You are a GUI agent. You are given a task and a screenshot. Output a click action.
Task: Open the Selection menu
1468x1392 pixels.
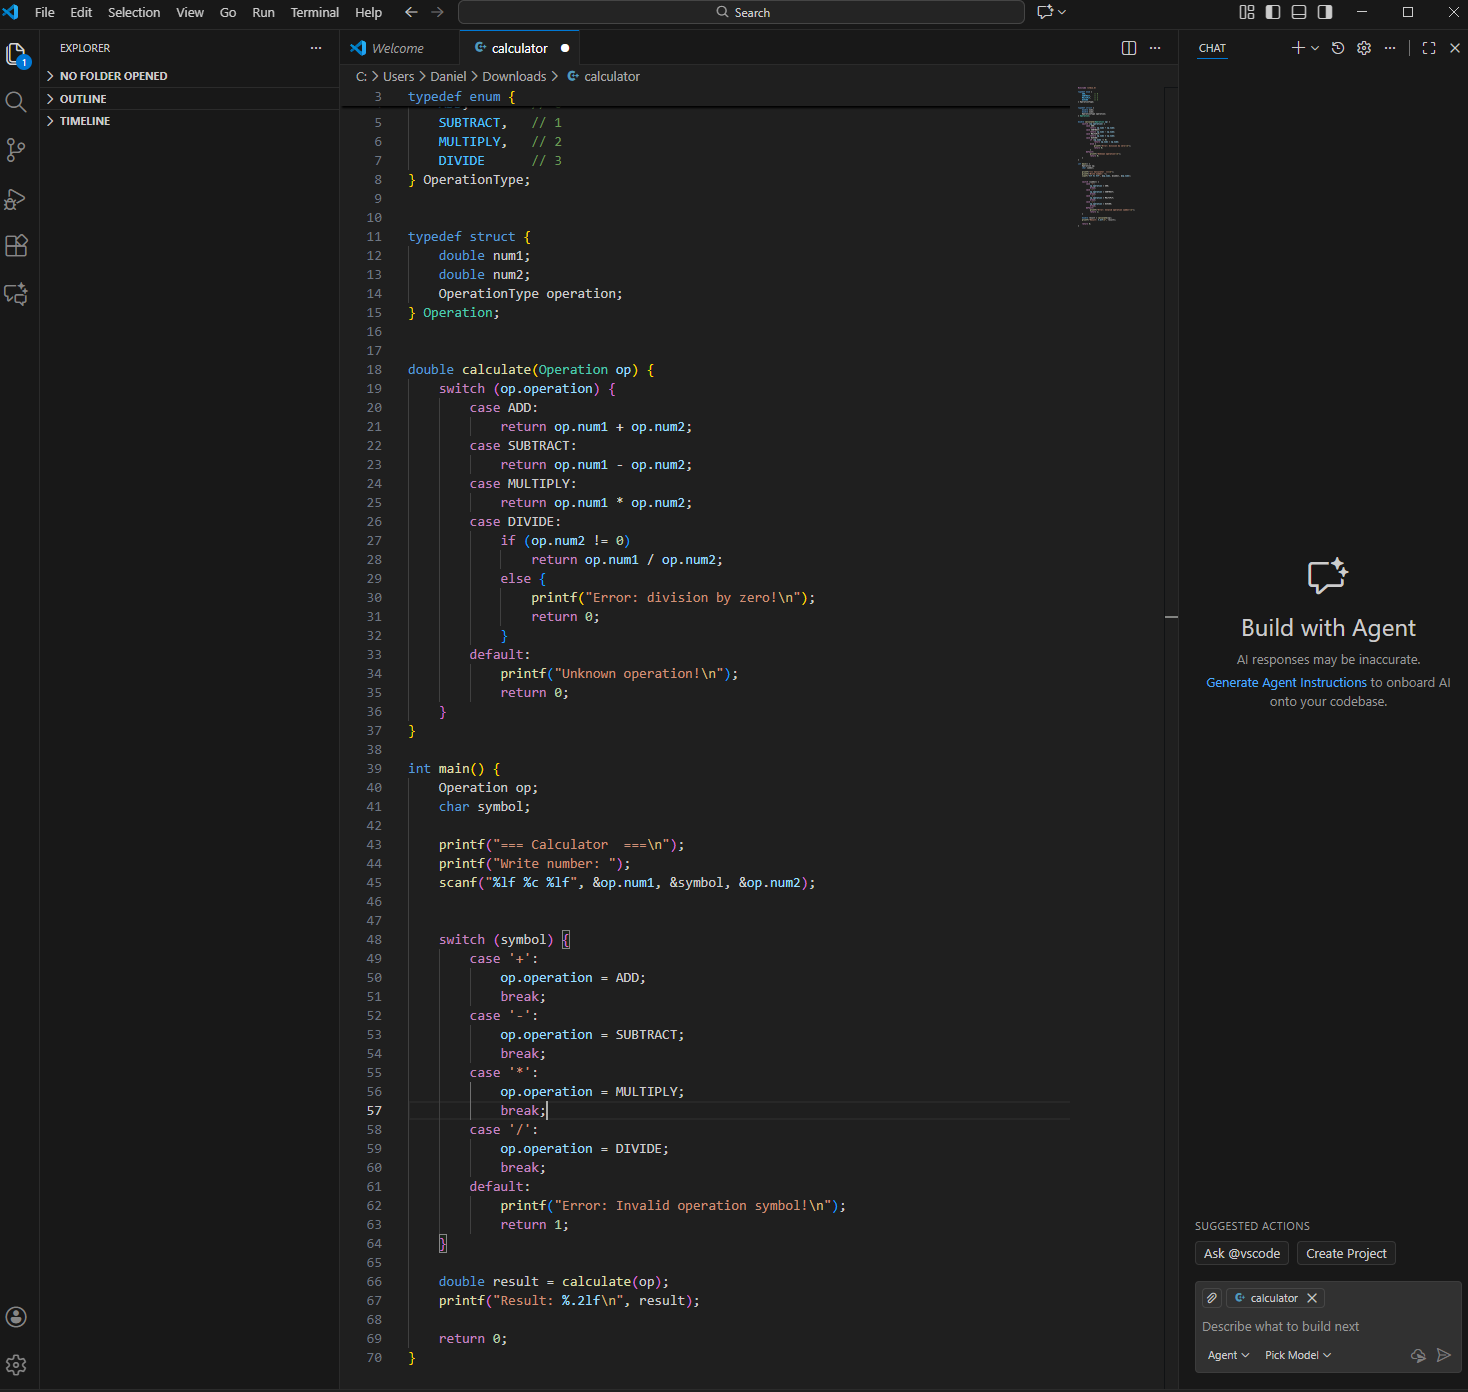click(x=134, y=12)
